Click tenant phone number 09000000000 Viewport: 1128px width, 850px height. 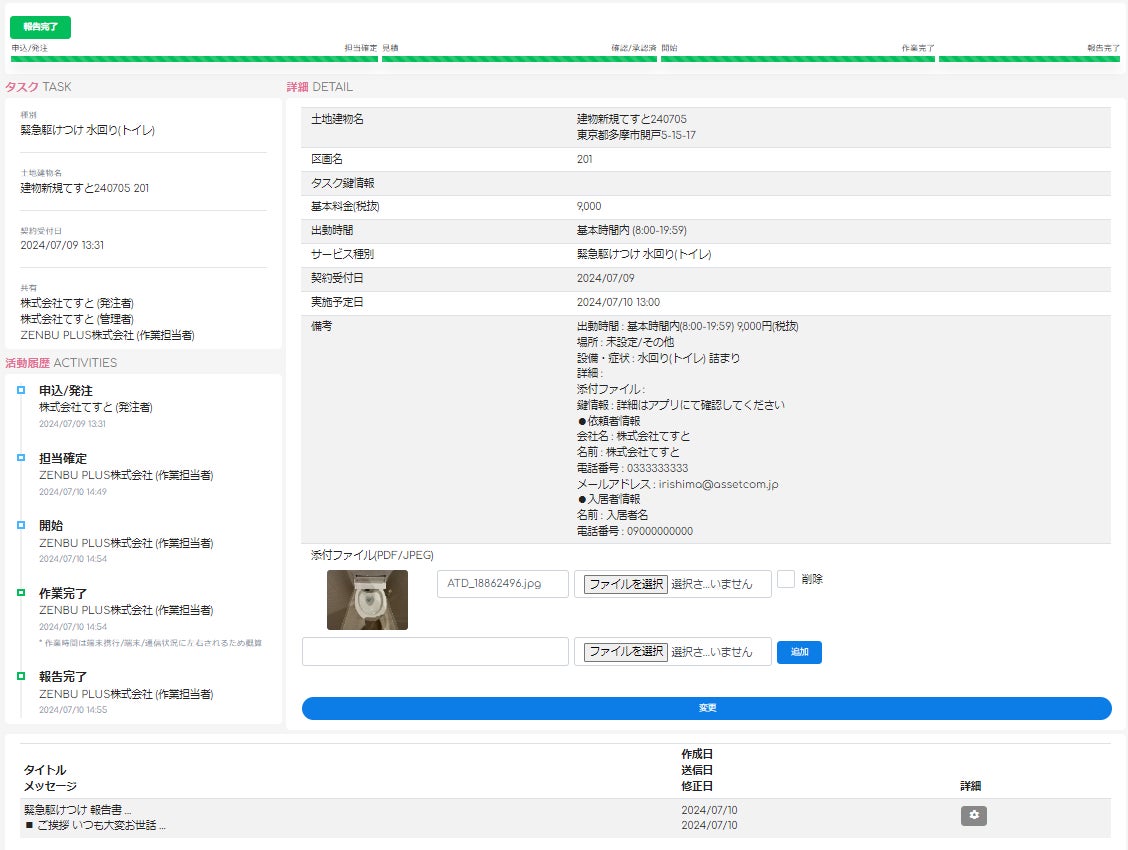(660, 531)
